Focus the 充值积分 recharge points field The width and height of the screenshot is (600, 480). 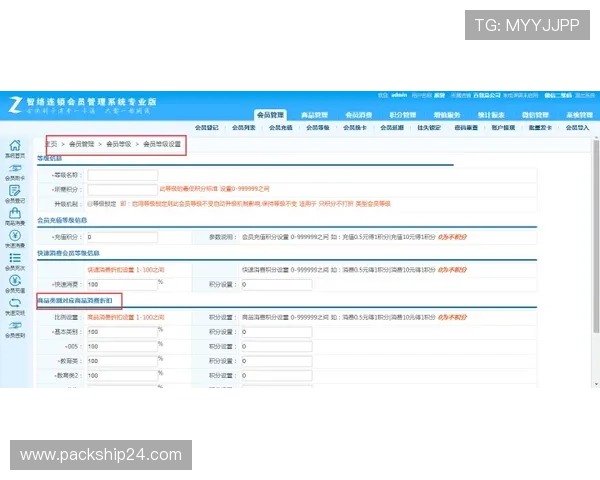pyautogui.click(x=122, y=237)
